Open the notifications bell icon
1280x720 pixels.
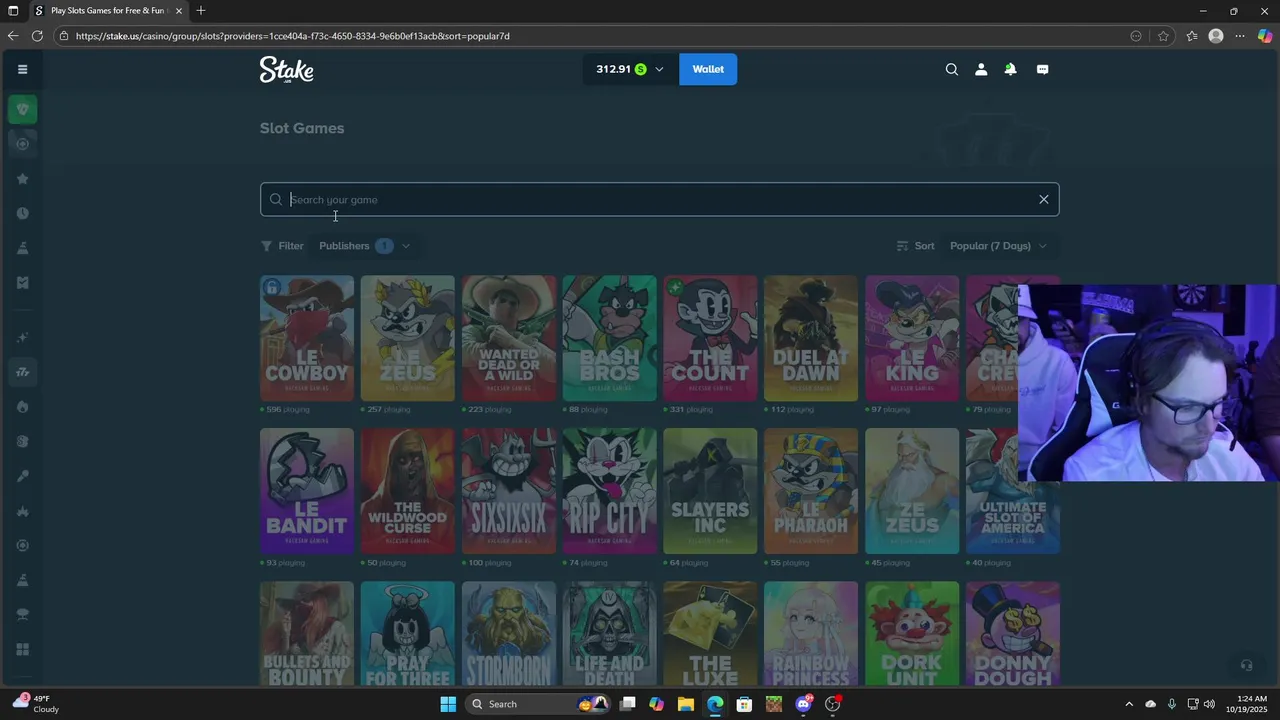pos(1010,69)
